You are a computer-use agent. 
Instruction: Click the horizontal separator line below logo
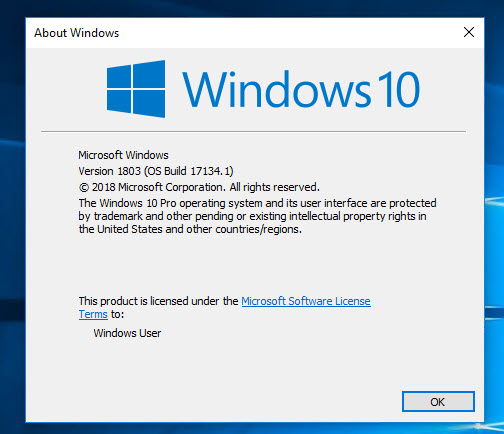[x=253, y=131]
